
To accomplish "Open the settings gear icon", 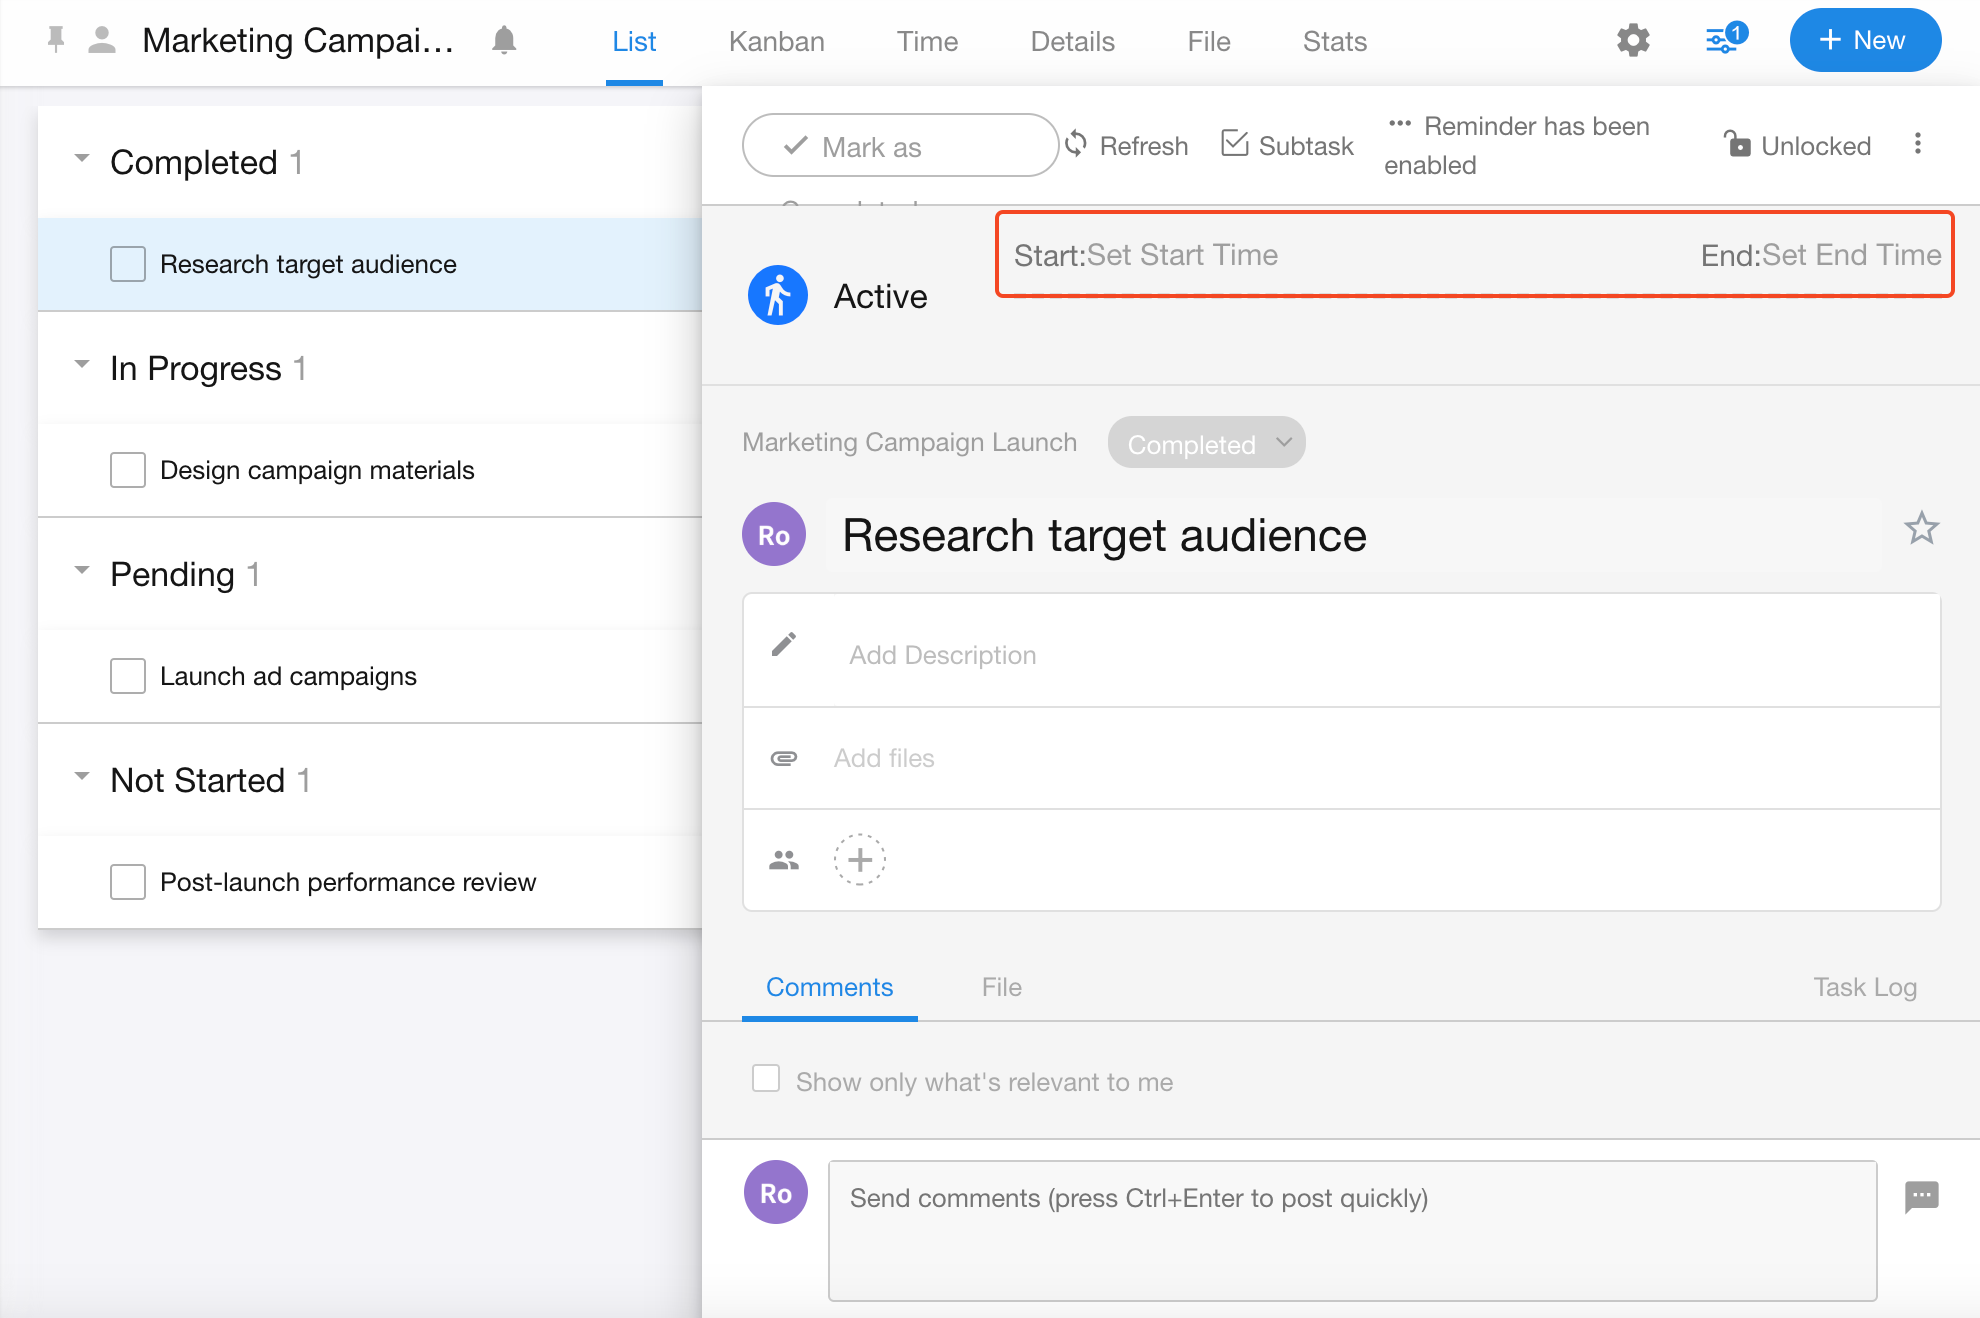I will tap(1633, 40).
